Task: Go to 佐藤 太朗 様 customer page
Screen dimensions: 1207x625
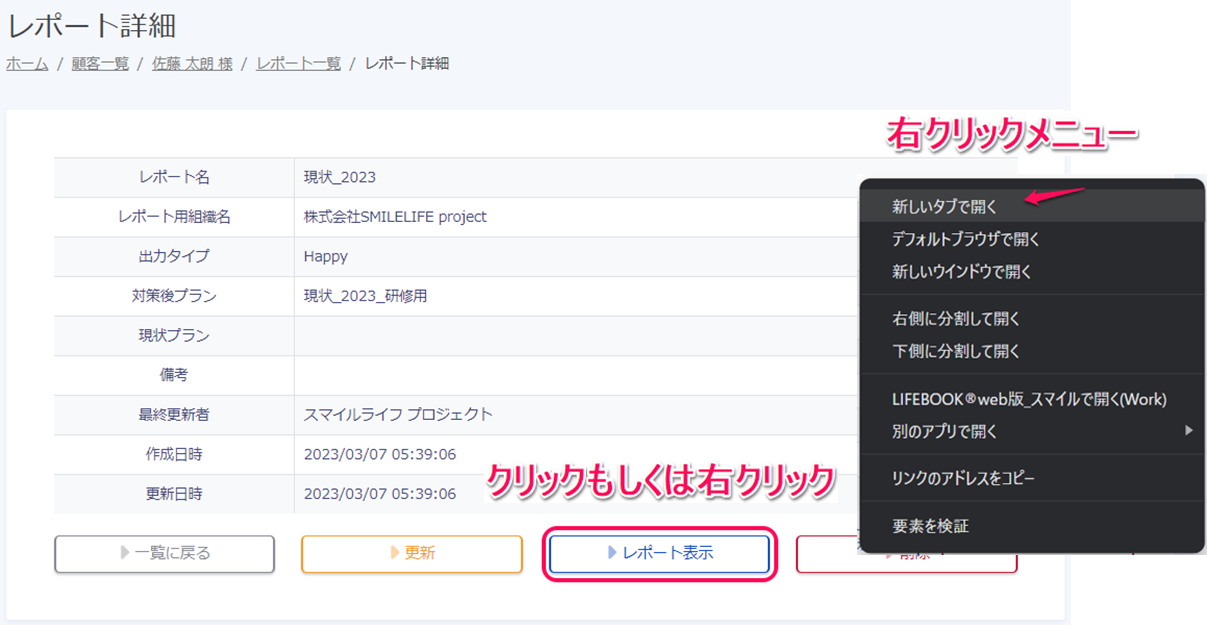Action: [192, 63]
